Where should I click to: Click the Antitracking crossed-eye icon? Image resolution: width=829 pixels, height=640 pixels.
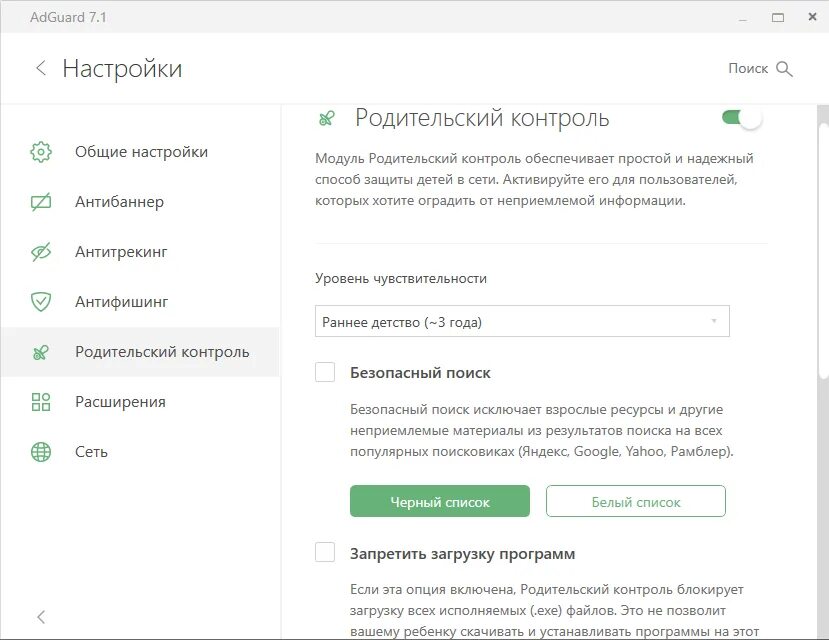(41, 252)
